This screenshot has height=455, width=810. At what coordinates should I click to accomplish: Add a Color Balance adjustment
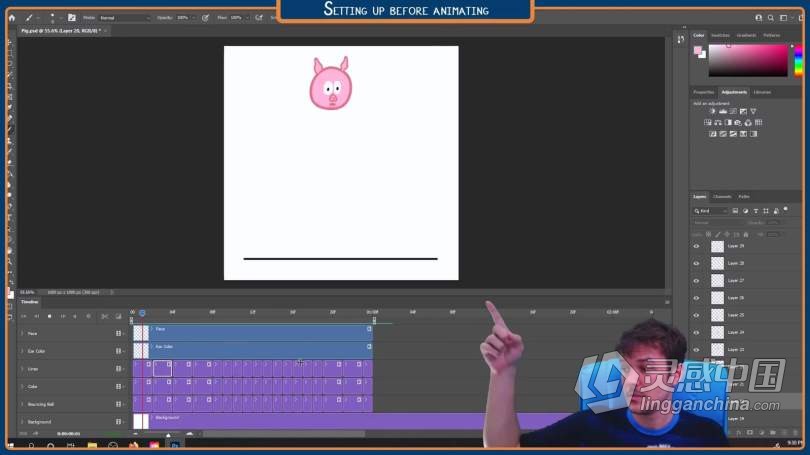[718, 123]
